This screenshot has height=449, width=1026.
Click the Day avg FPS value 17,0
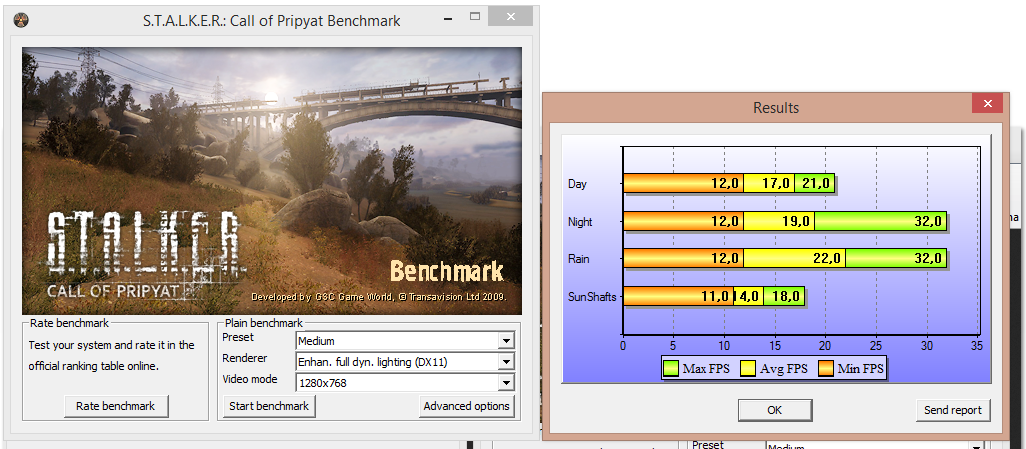click(x=776, y=184)
